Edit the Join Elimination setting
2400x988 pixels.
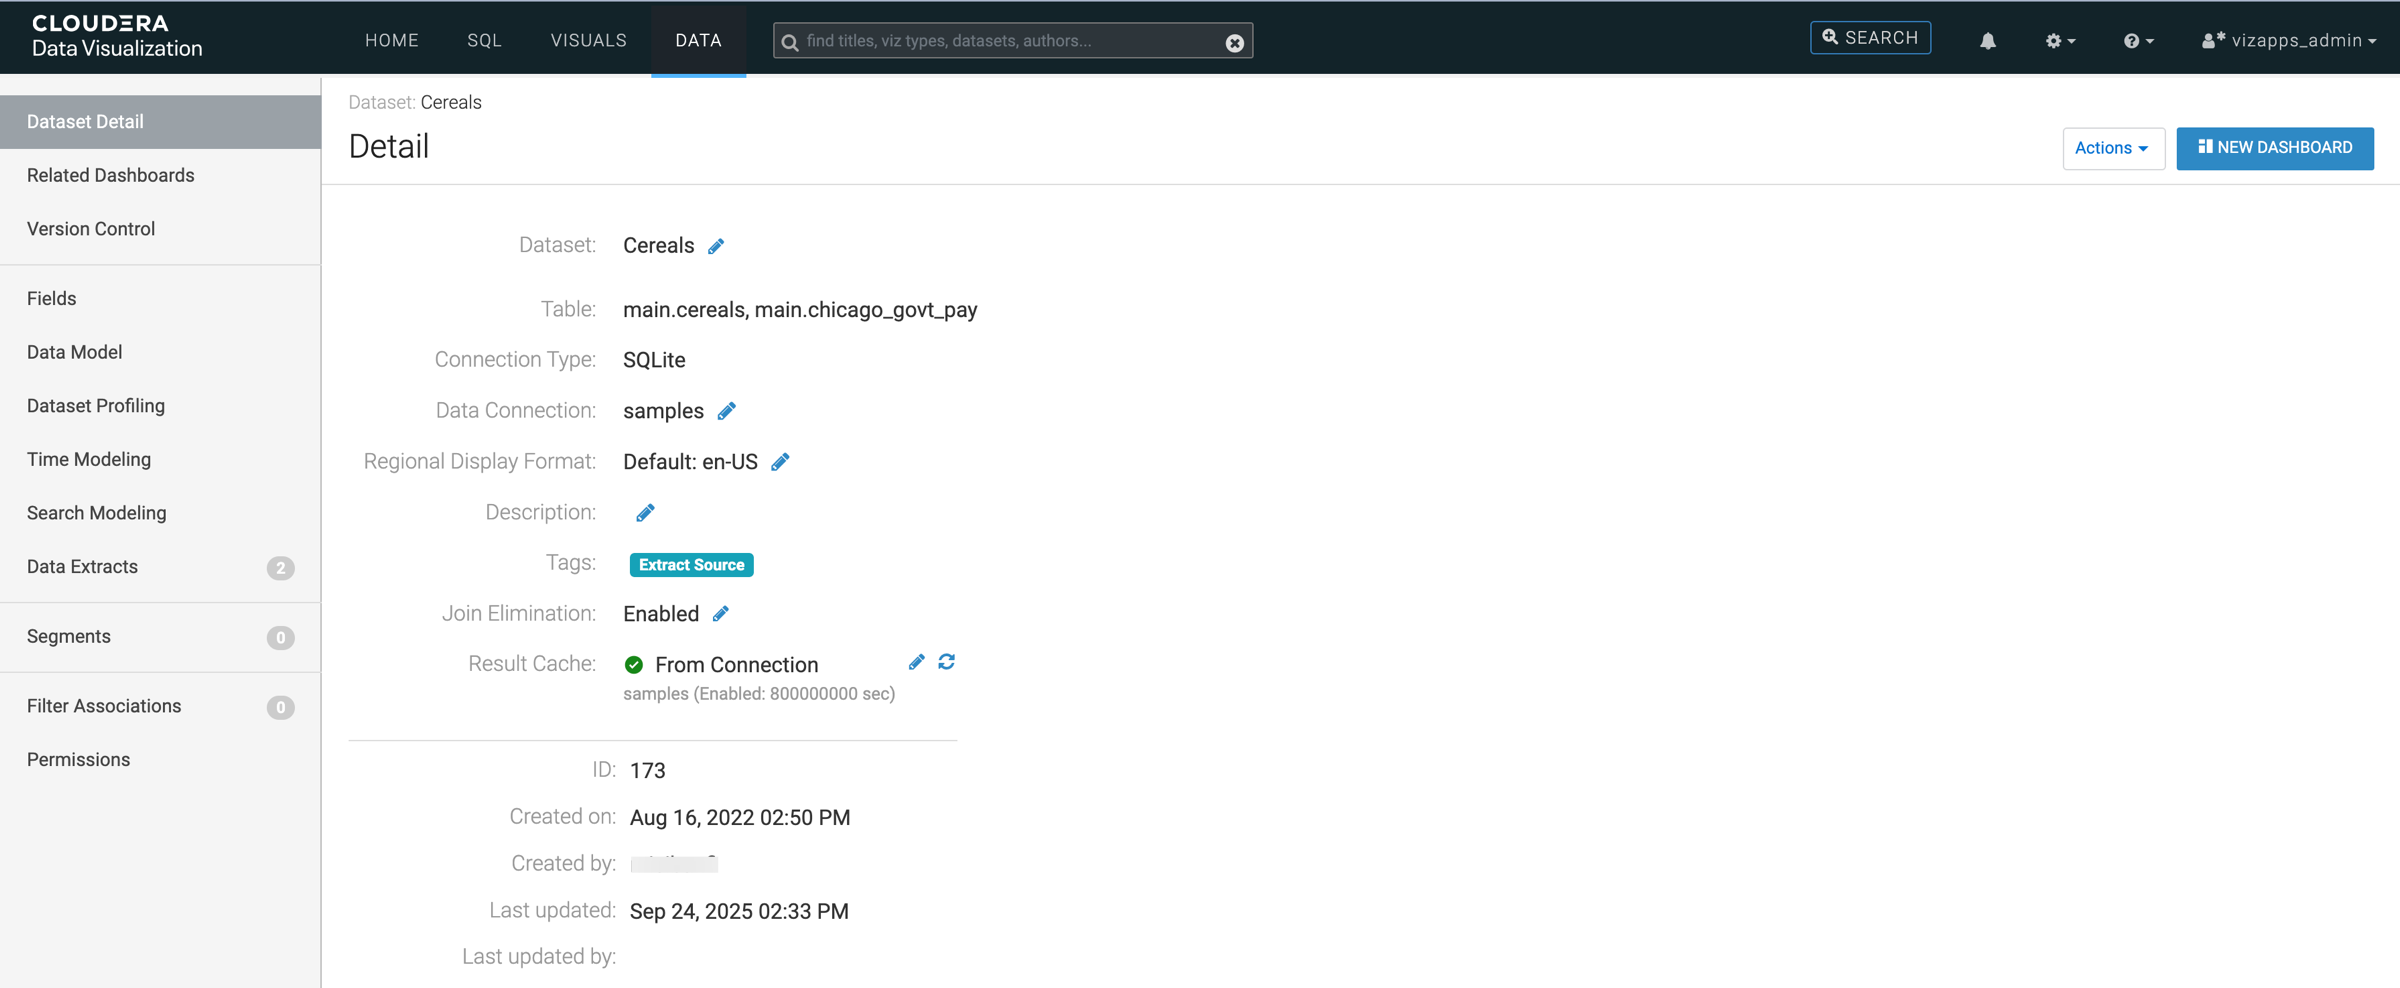pyautogui.click(x=721, y=614)
